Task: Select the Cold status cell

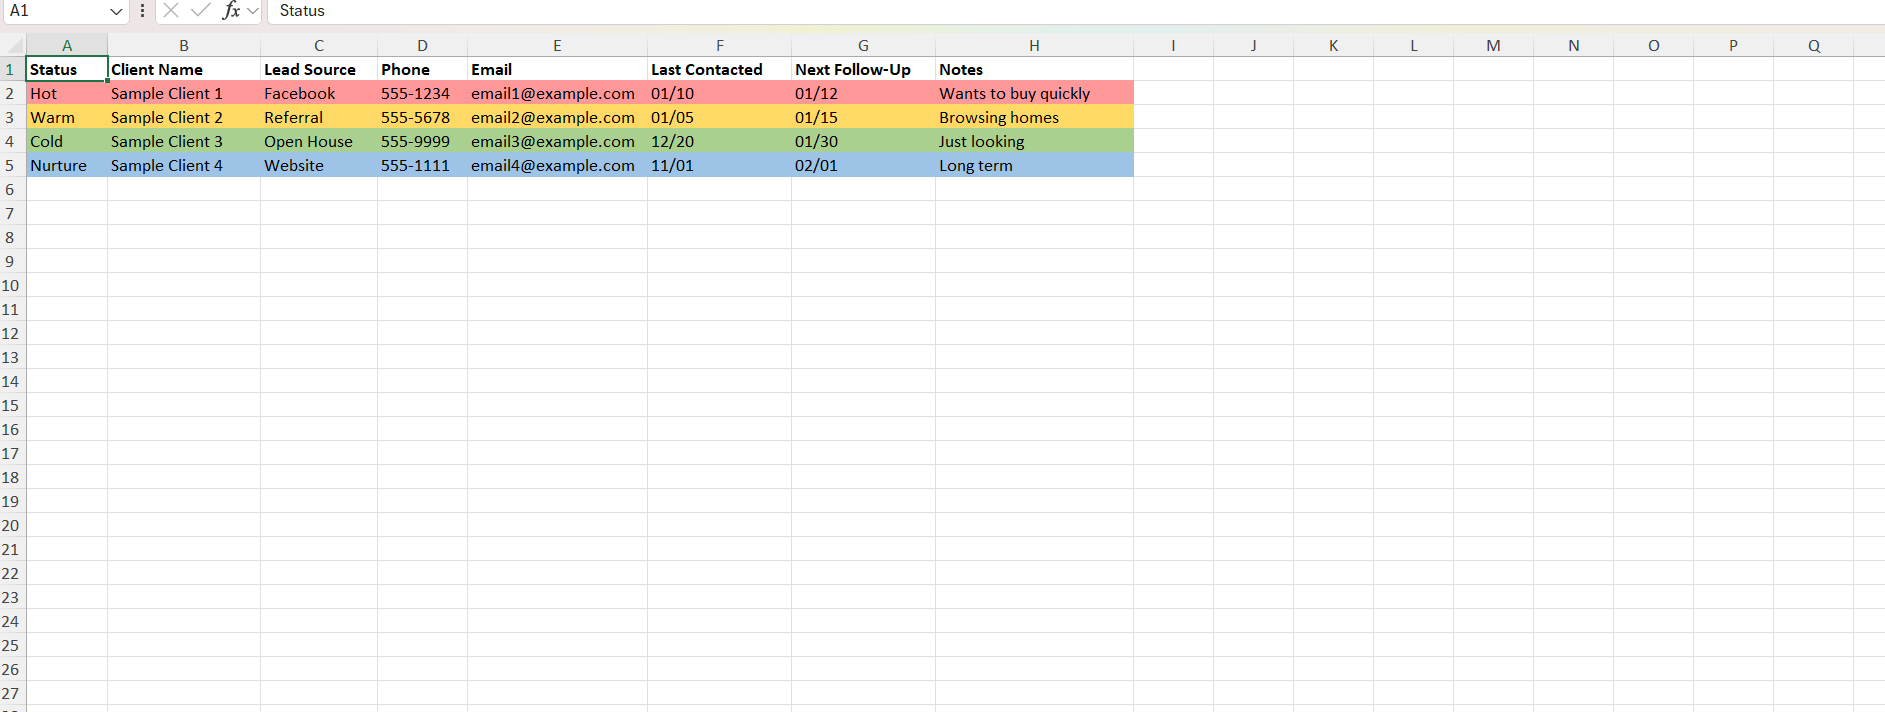Action: click(x=67, y=141)
